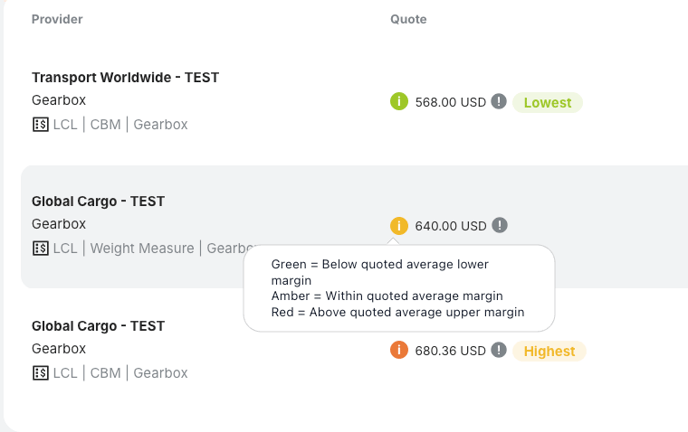Click the green info icon beside 568.00 USD
The height and width of the screenshot is (432, 688).
[x=399, y=101]
